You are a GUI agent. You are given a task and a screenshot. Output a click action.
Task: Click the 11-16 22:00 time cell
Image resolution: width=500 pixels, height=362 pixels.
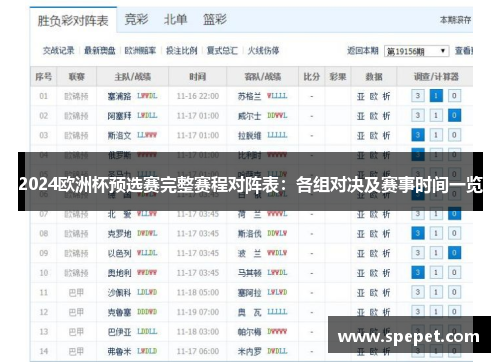pyautogui.click(x=198, y=96)
